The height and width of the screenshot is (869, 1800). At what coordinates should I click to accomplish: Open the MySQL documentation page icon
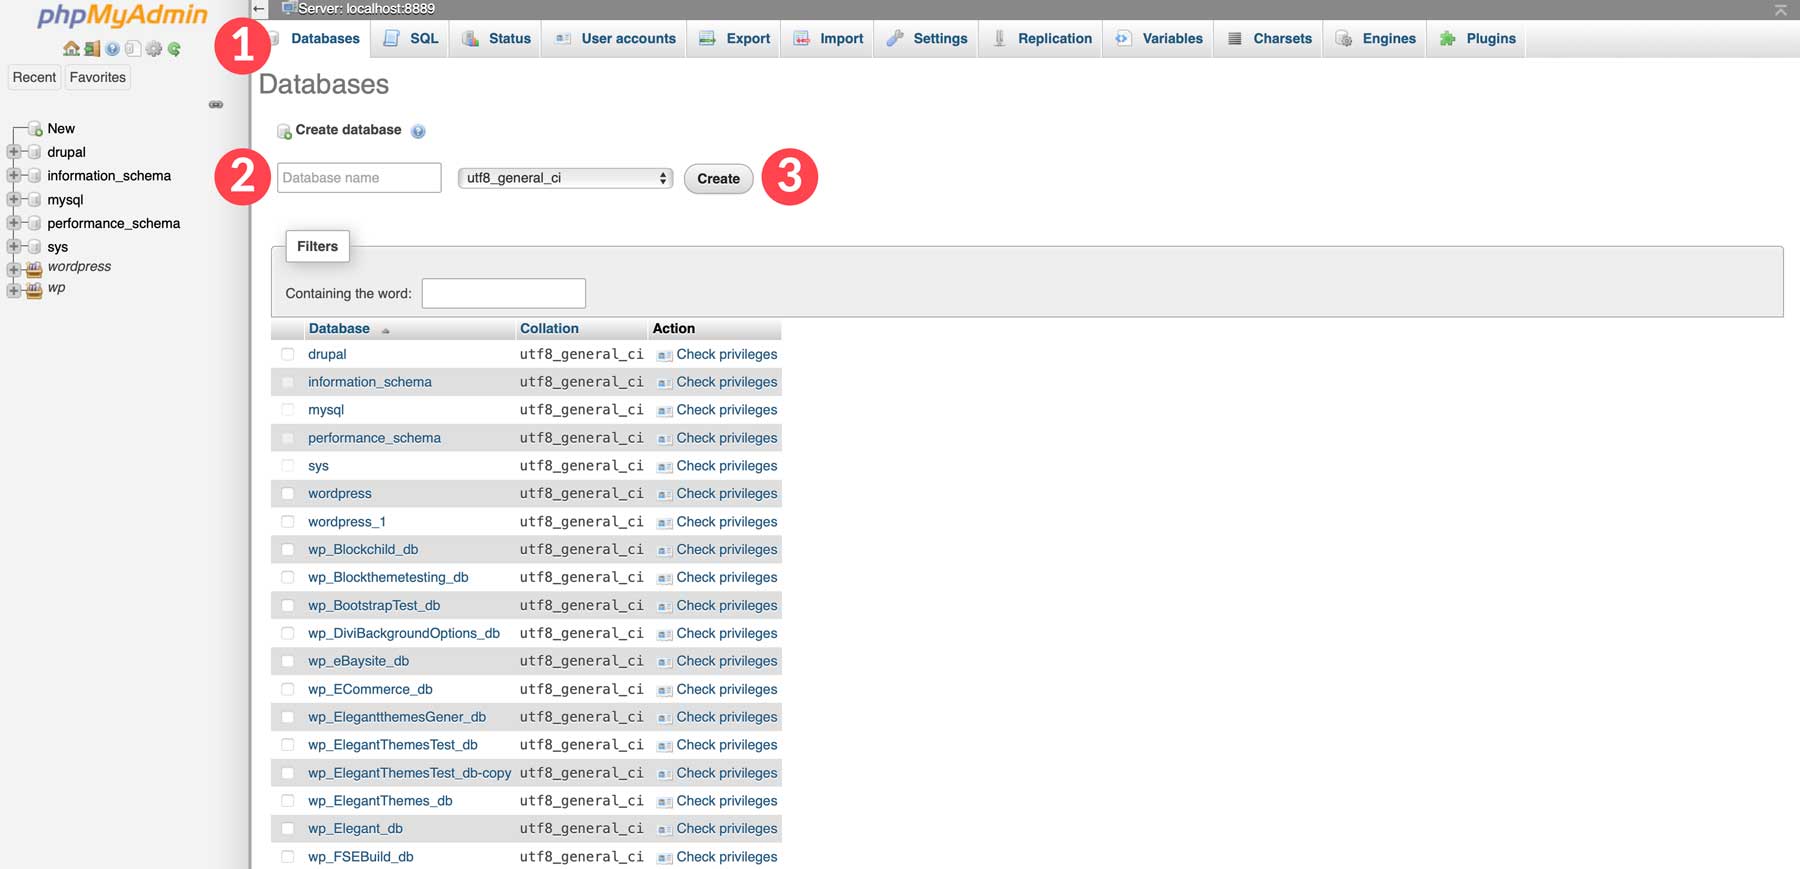[133, 49]
